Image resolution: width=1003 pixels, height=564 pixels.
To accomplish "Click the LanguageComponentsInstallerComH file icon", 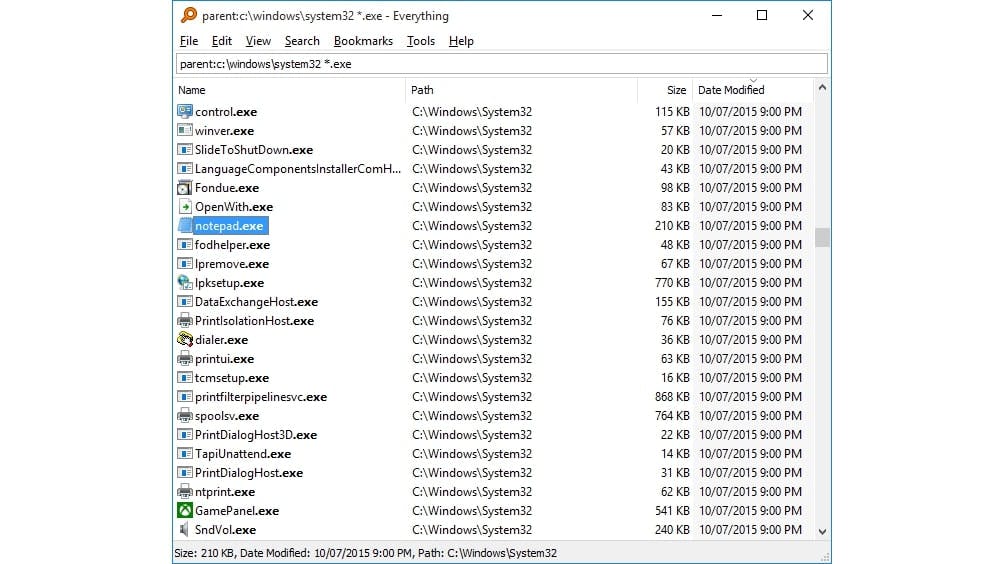I will [185, 169].
